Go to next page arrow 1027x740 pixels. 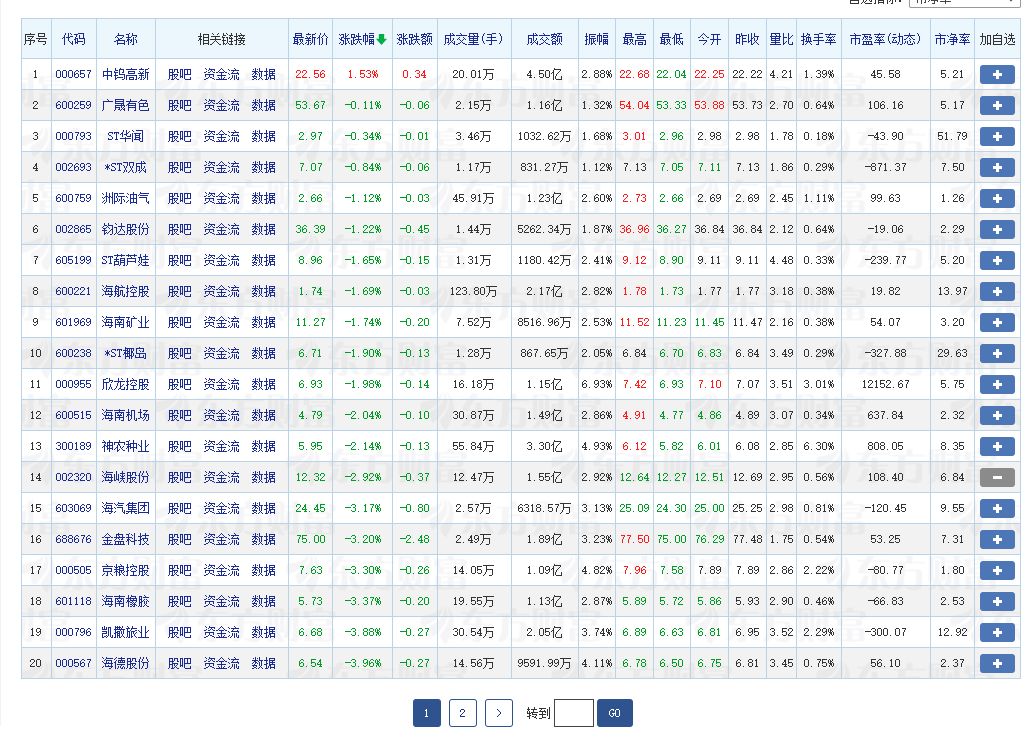pos(498,713)
